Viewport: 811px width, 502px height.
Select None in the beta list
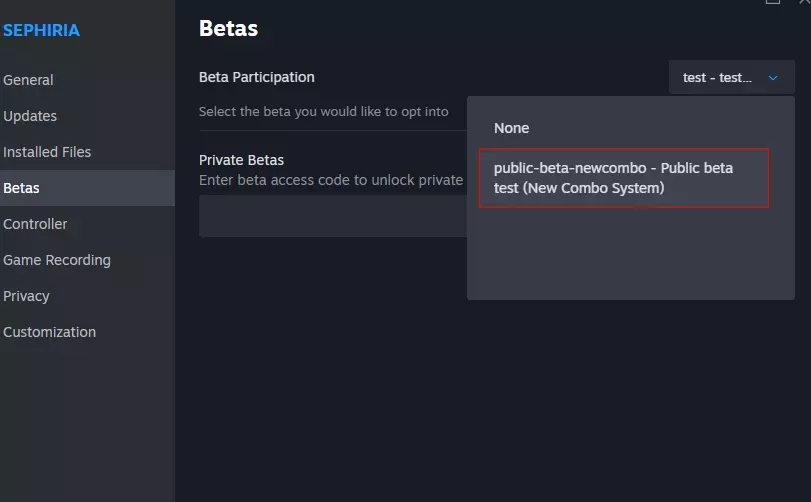[x=512, y=128]
